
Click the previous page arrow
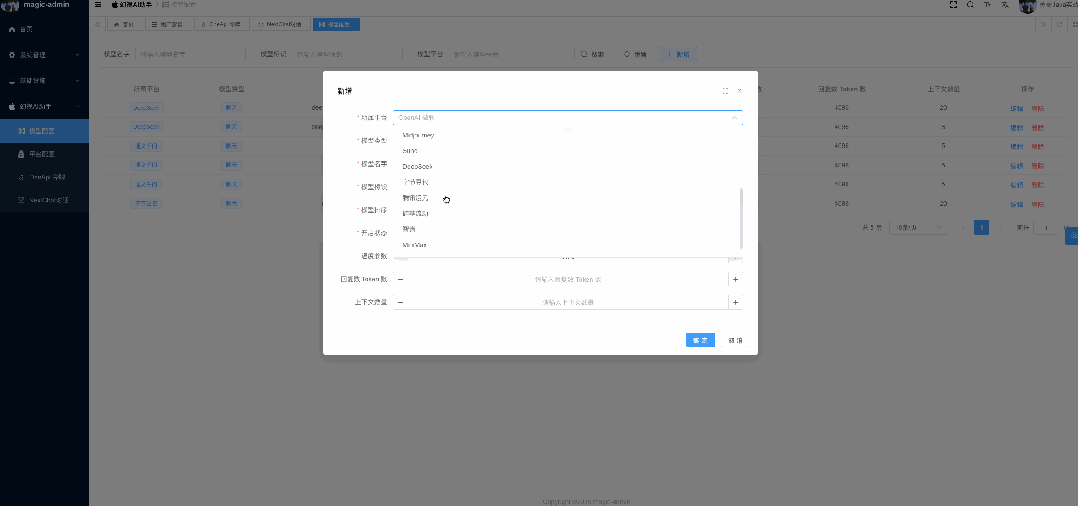[x=962, y=228]
